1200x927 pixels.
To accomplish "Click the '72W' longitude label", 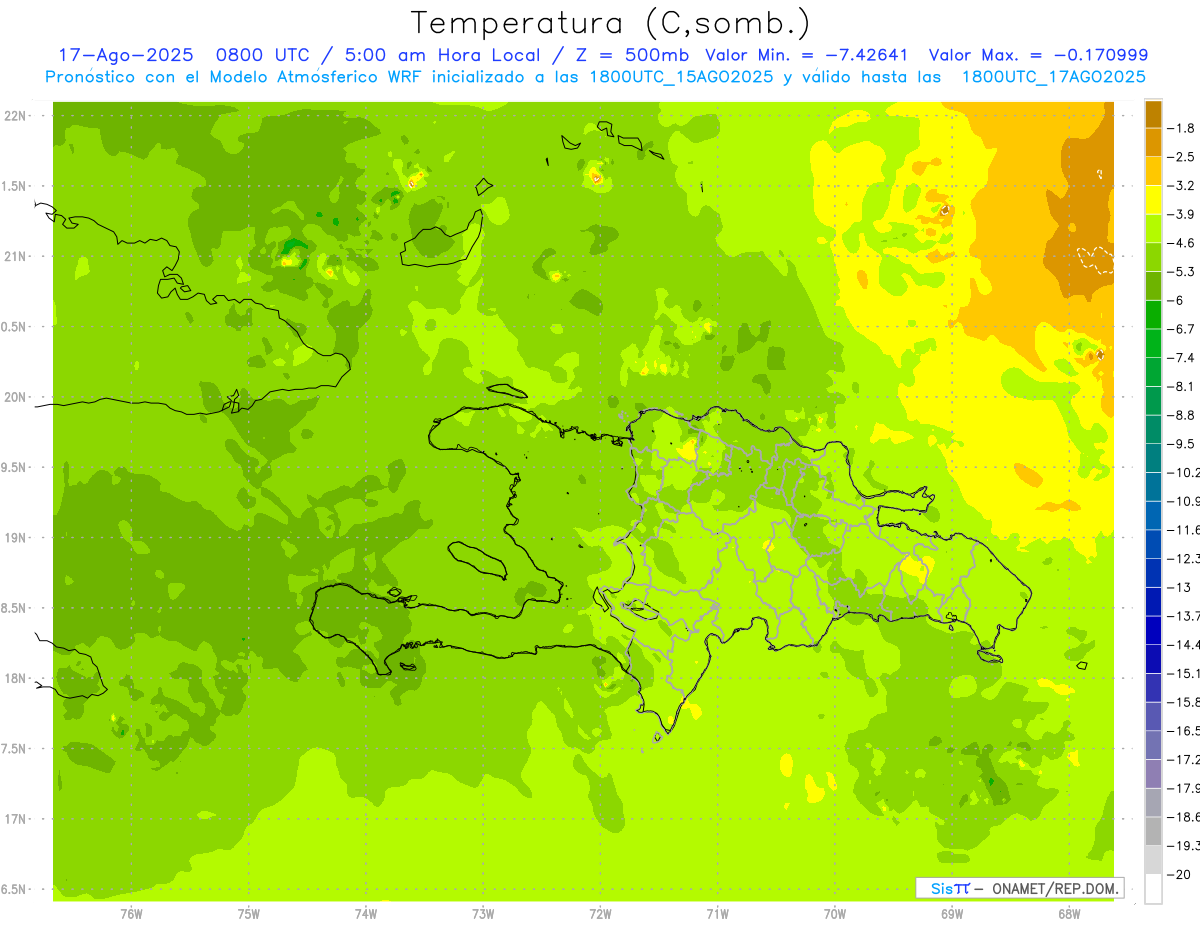I will (600, 913).
